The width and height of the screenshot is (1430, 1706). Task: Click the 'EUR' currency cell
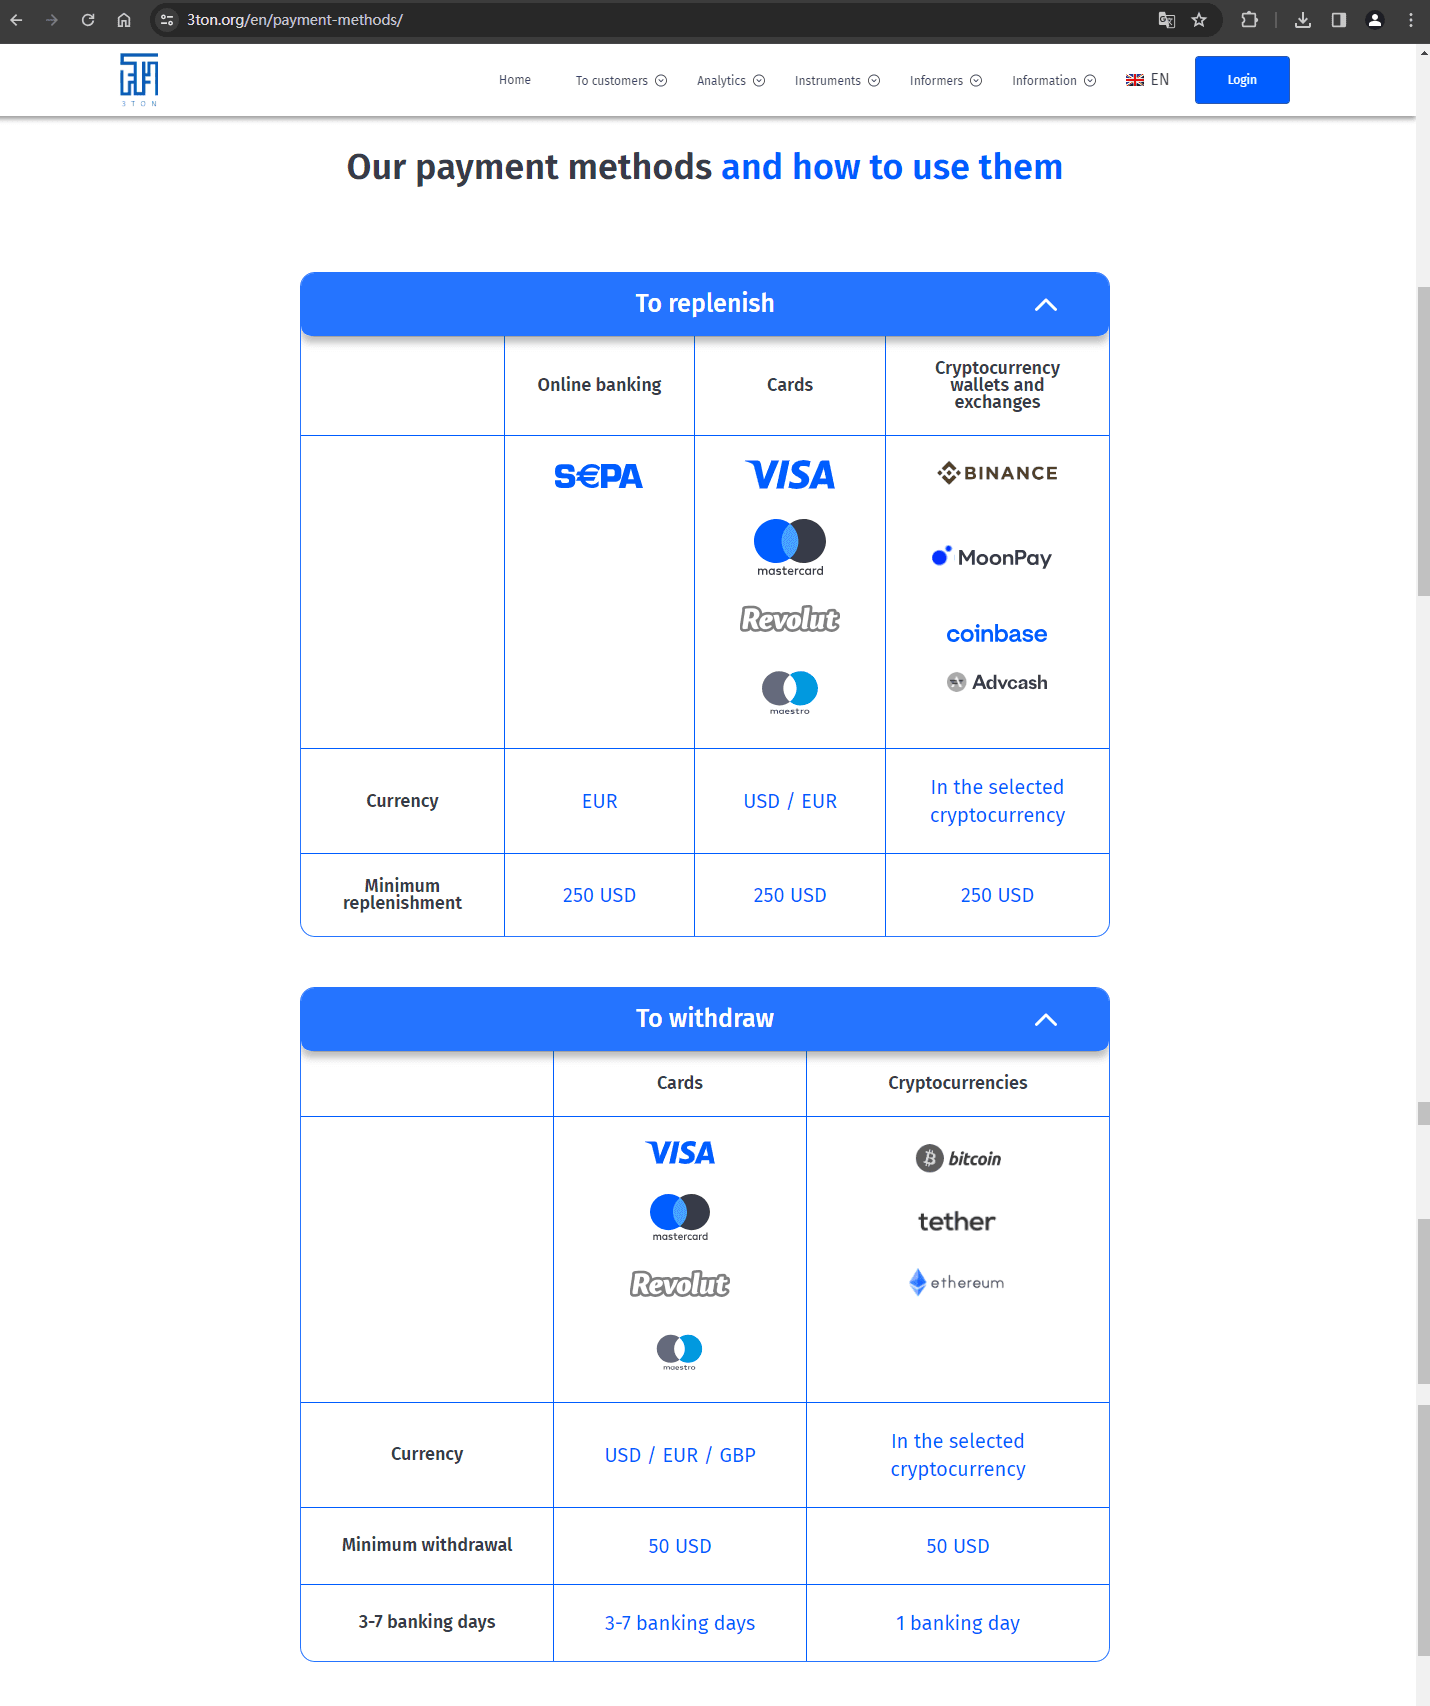[600, 801]
